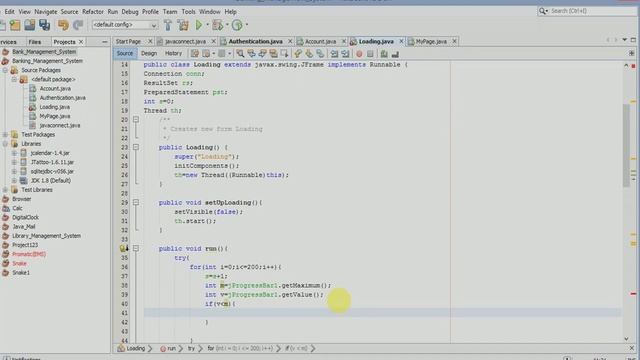Switch to History view button
This screenshot has height=360, width=640.
pyautogui.click(x=173, y=53)
